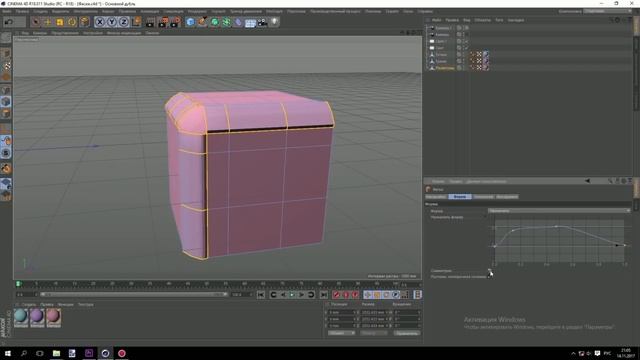Screen dimensions: 640x360
Task: Click the Record Active Objects button
Action: click(x=336, y=294)
